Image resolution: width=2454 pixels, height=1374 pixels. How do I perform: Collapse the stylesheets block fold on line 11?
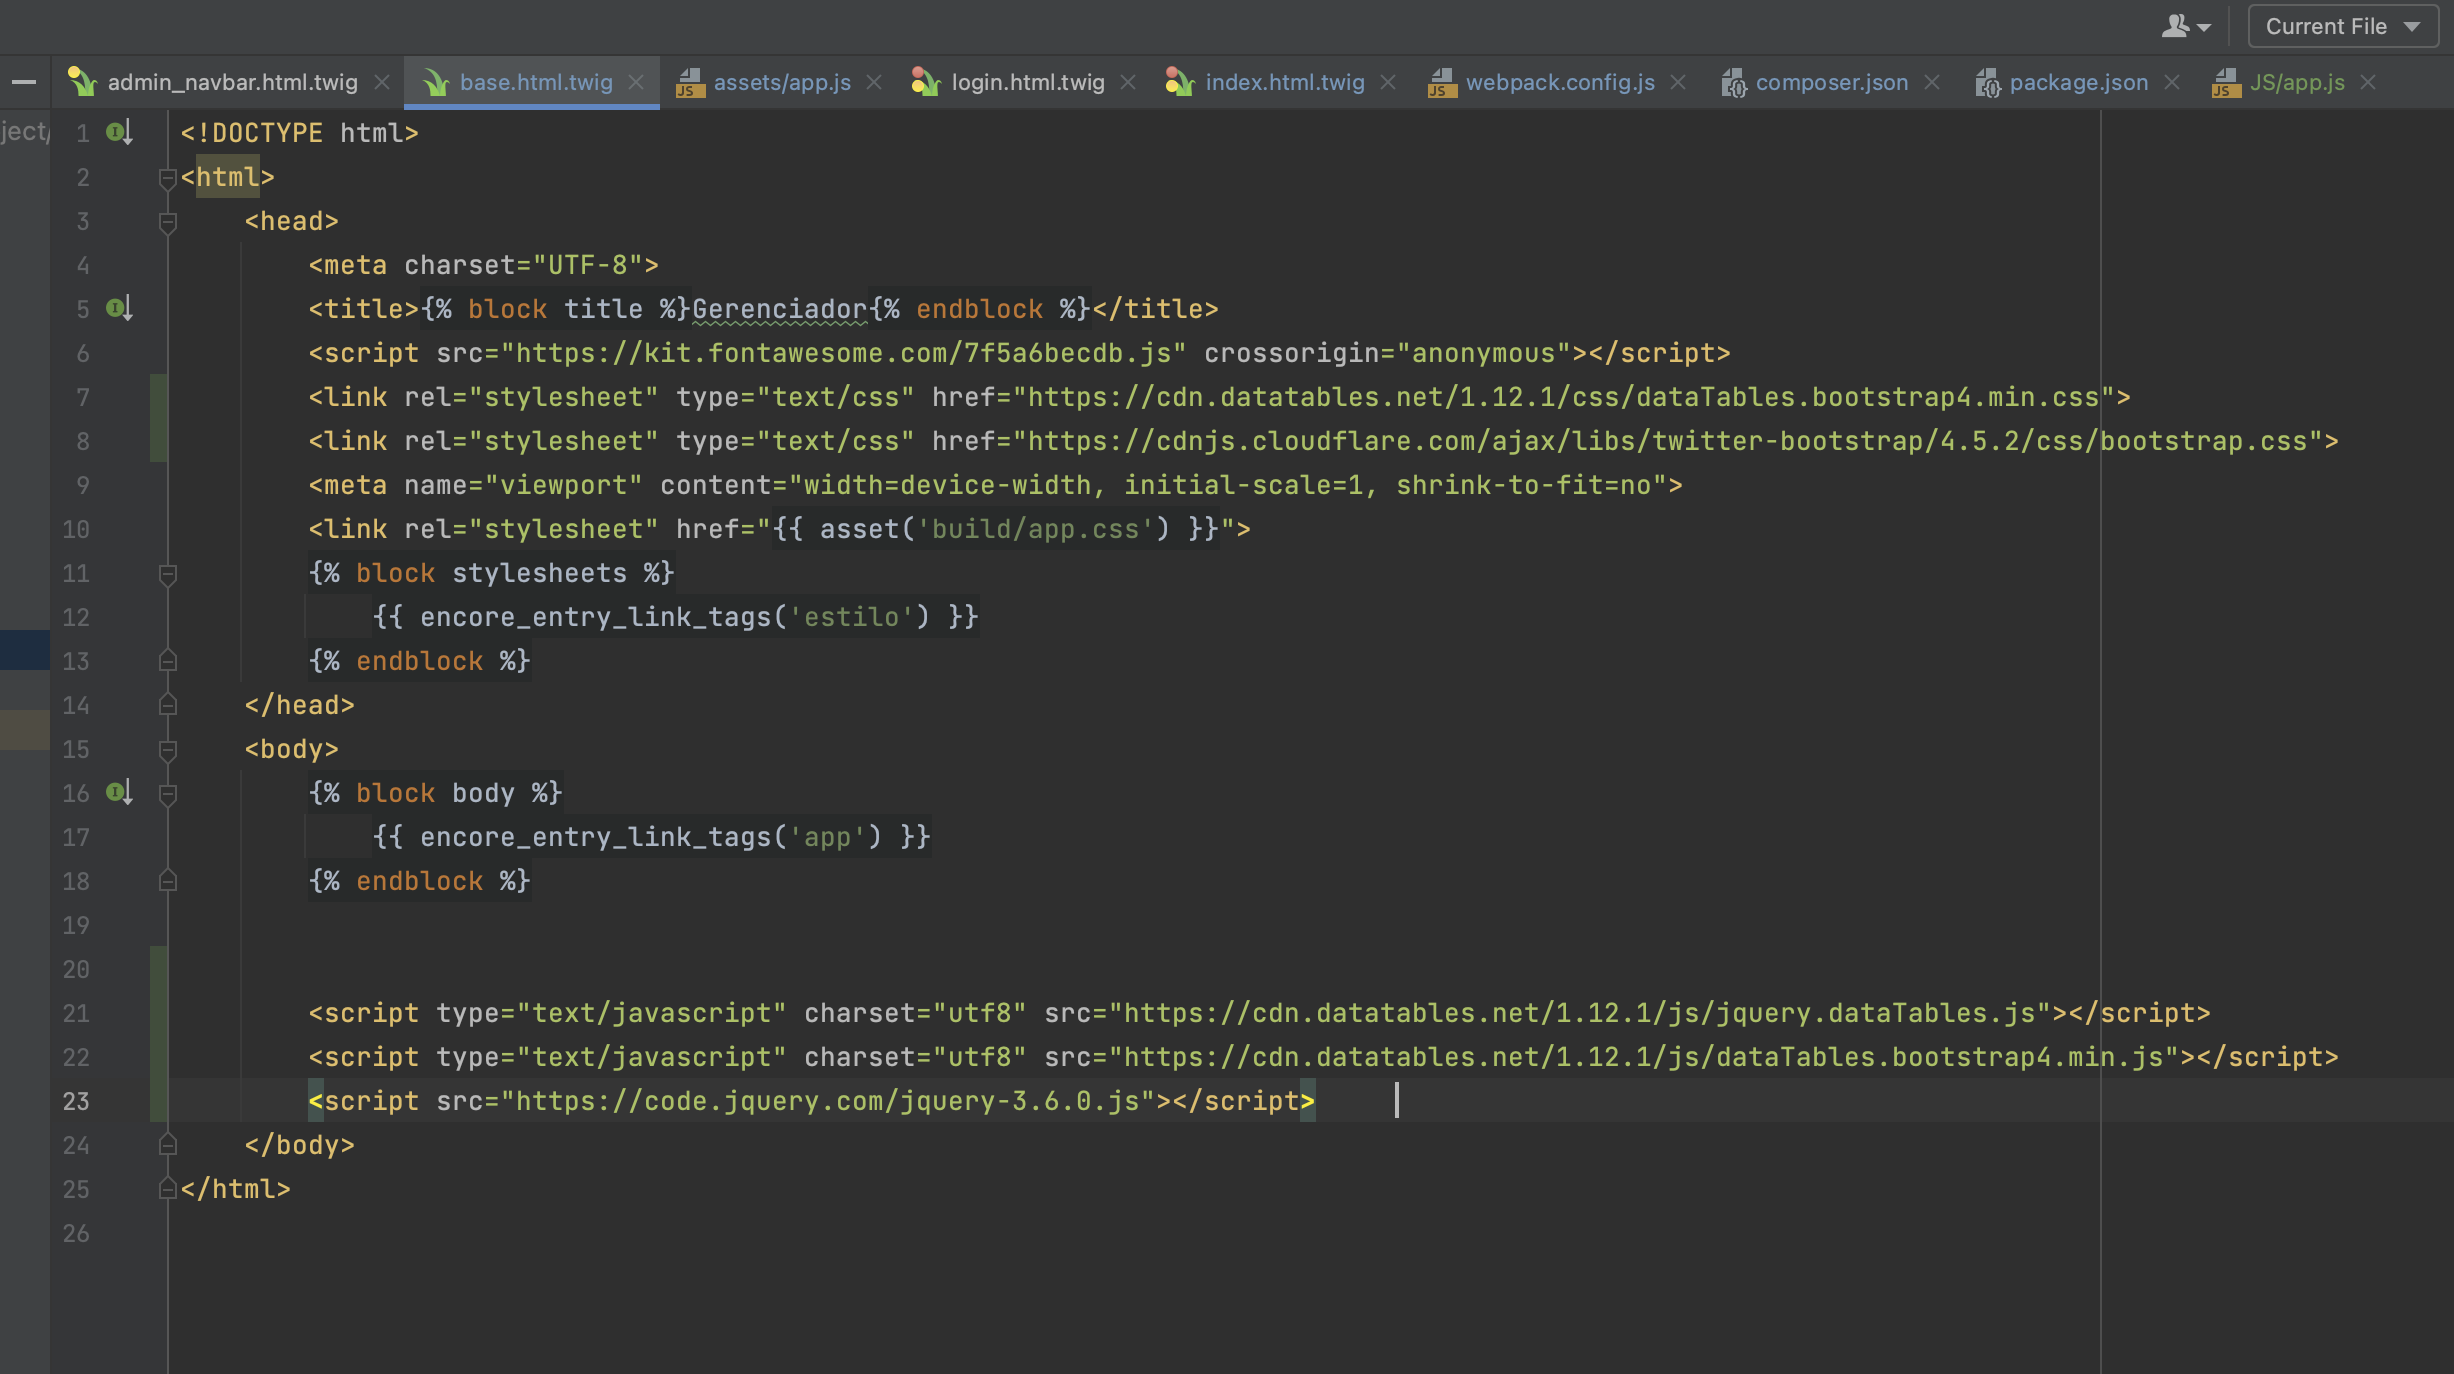point(168,574)
